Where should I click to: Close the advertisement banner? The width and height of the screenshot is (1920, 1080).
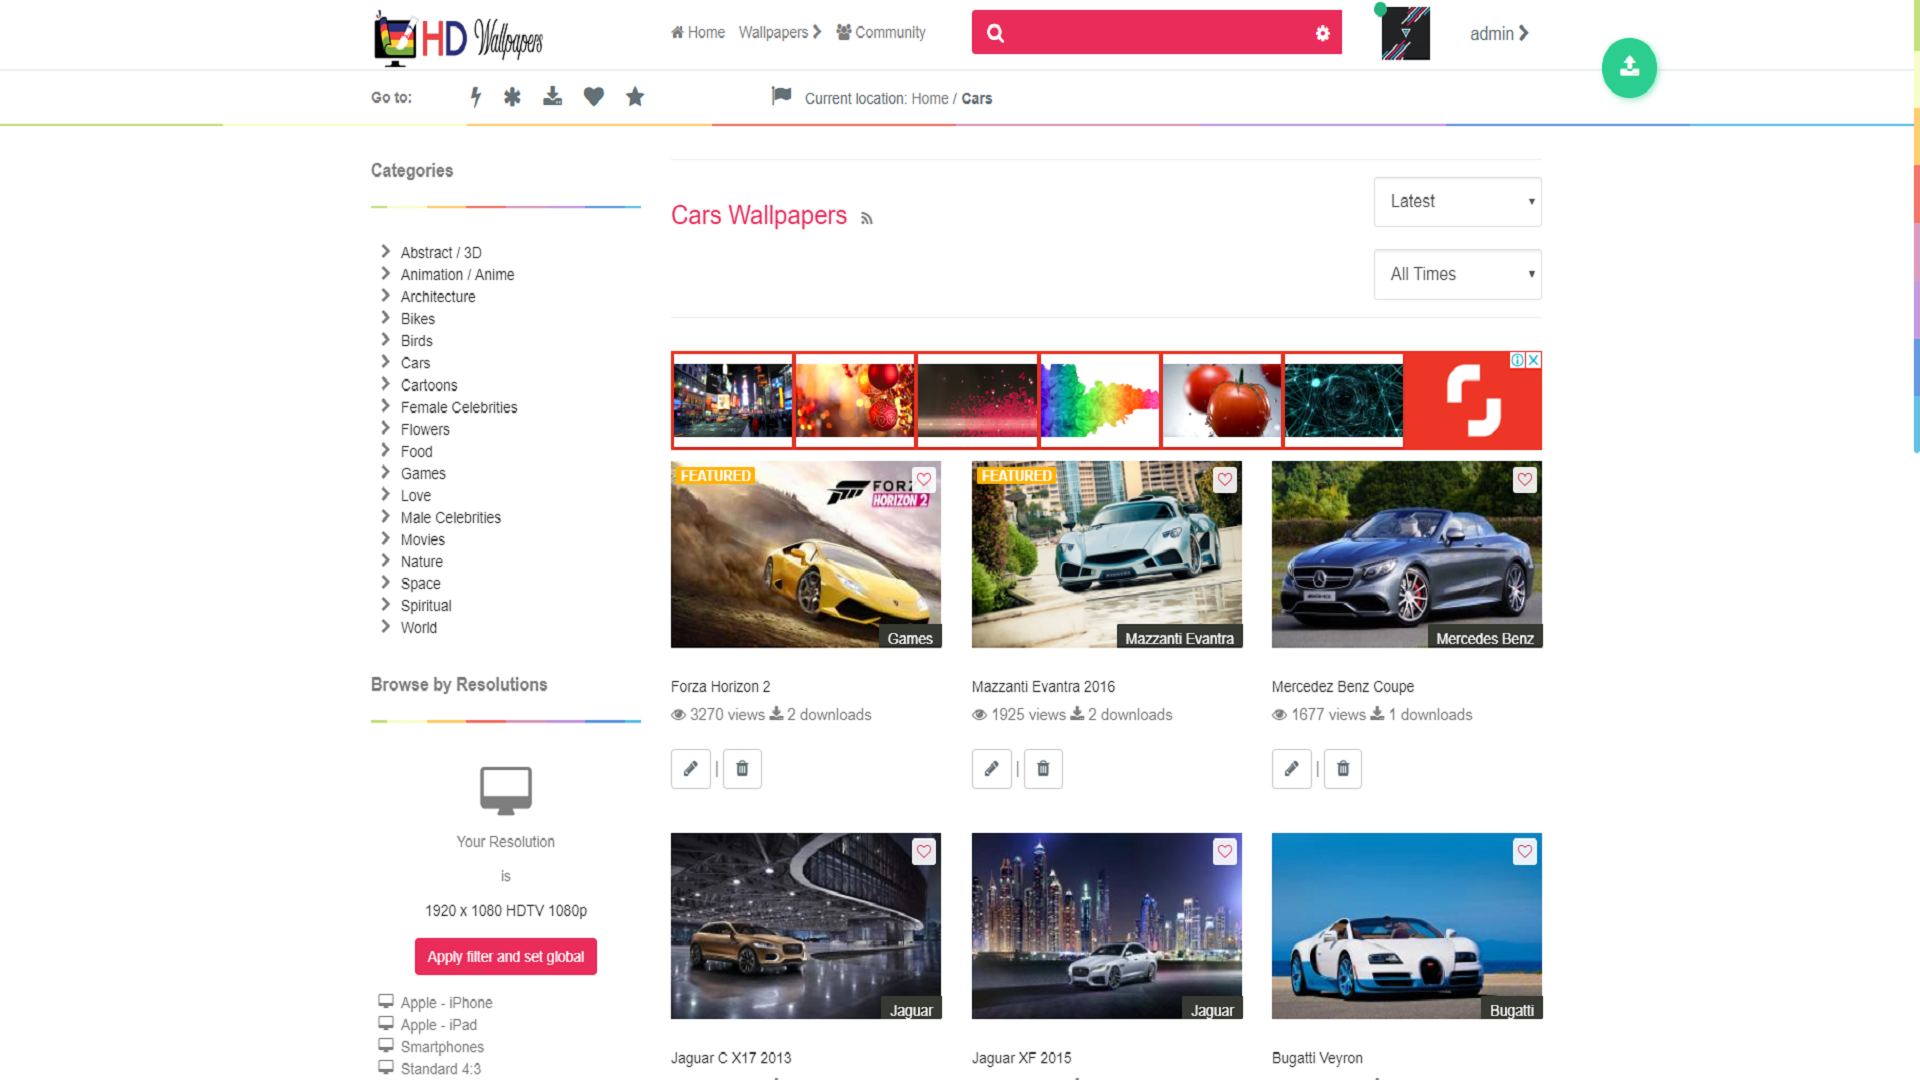[1533, 360]
